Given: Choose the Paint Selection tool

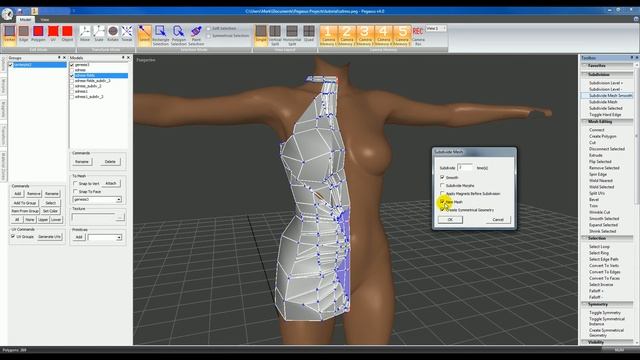Looking at the screenshot, I should click(196, 35).
